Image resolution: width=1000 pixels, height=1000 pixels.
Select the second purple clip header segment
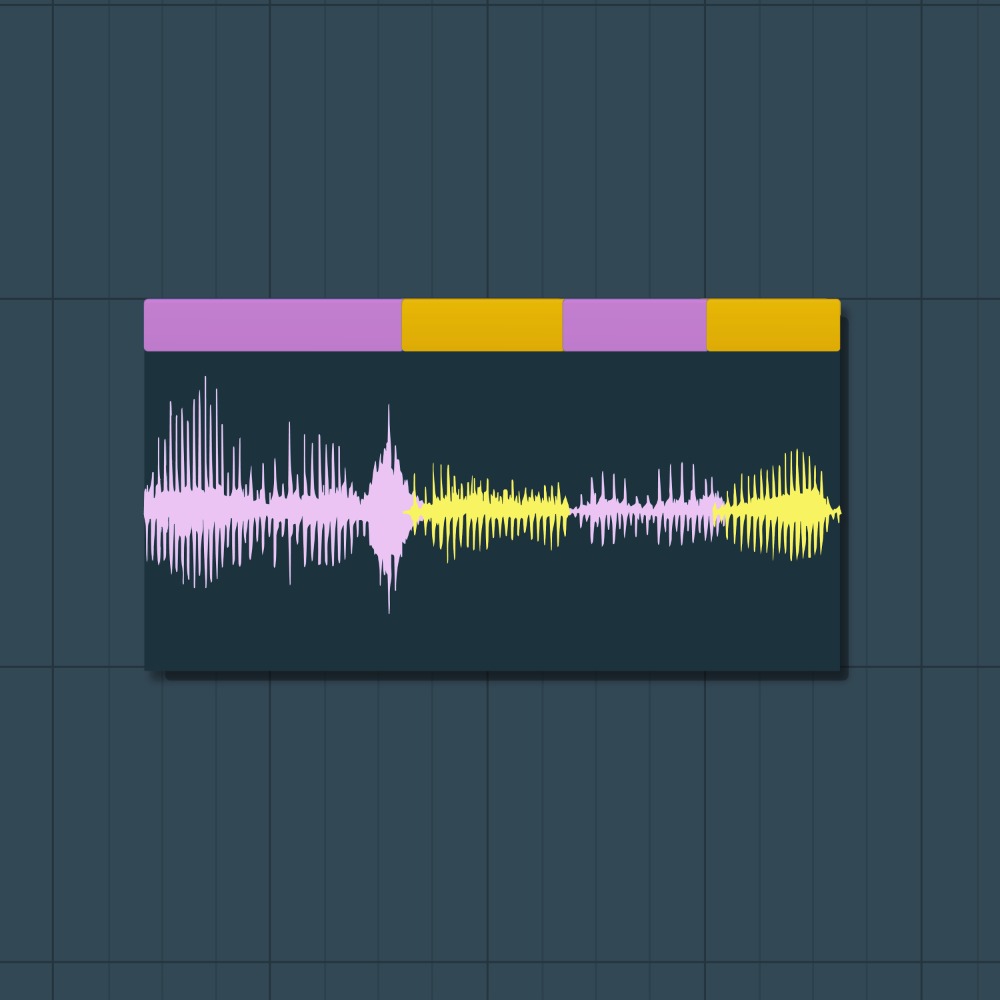tap(635, 325)
